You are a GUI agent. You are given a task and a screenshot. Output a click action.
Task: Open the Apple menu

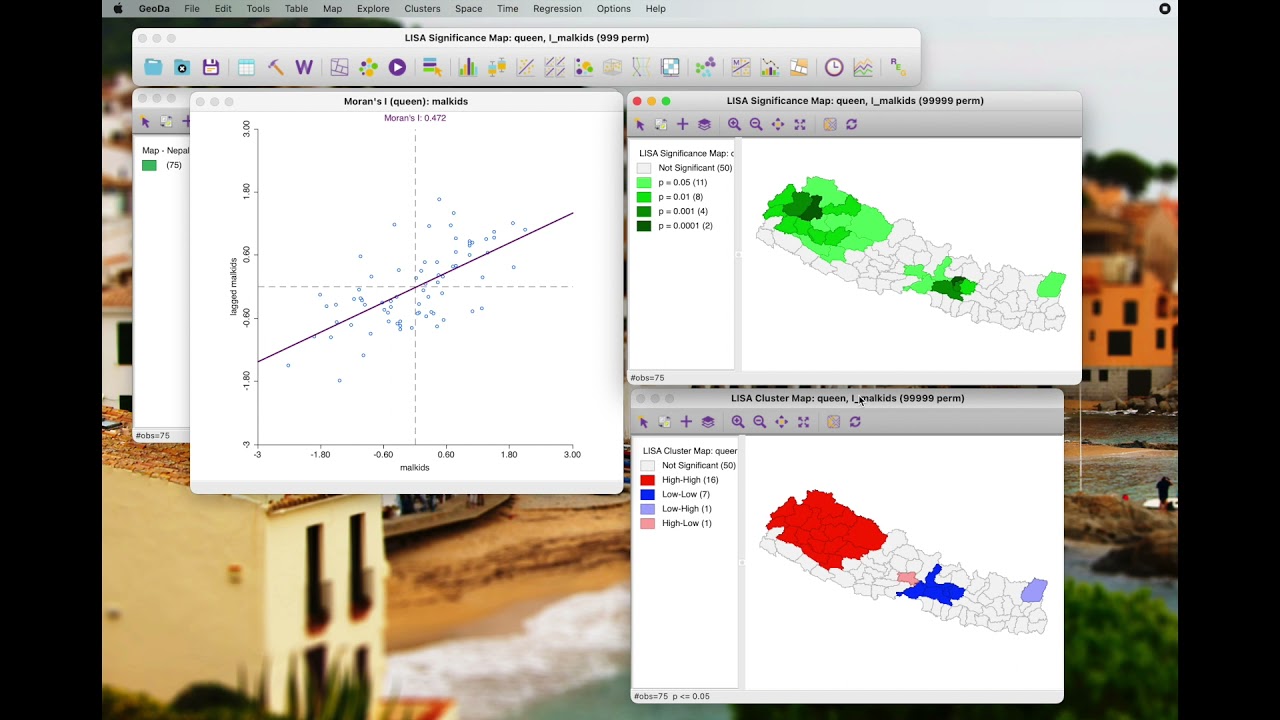118,8
